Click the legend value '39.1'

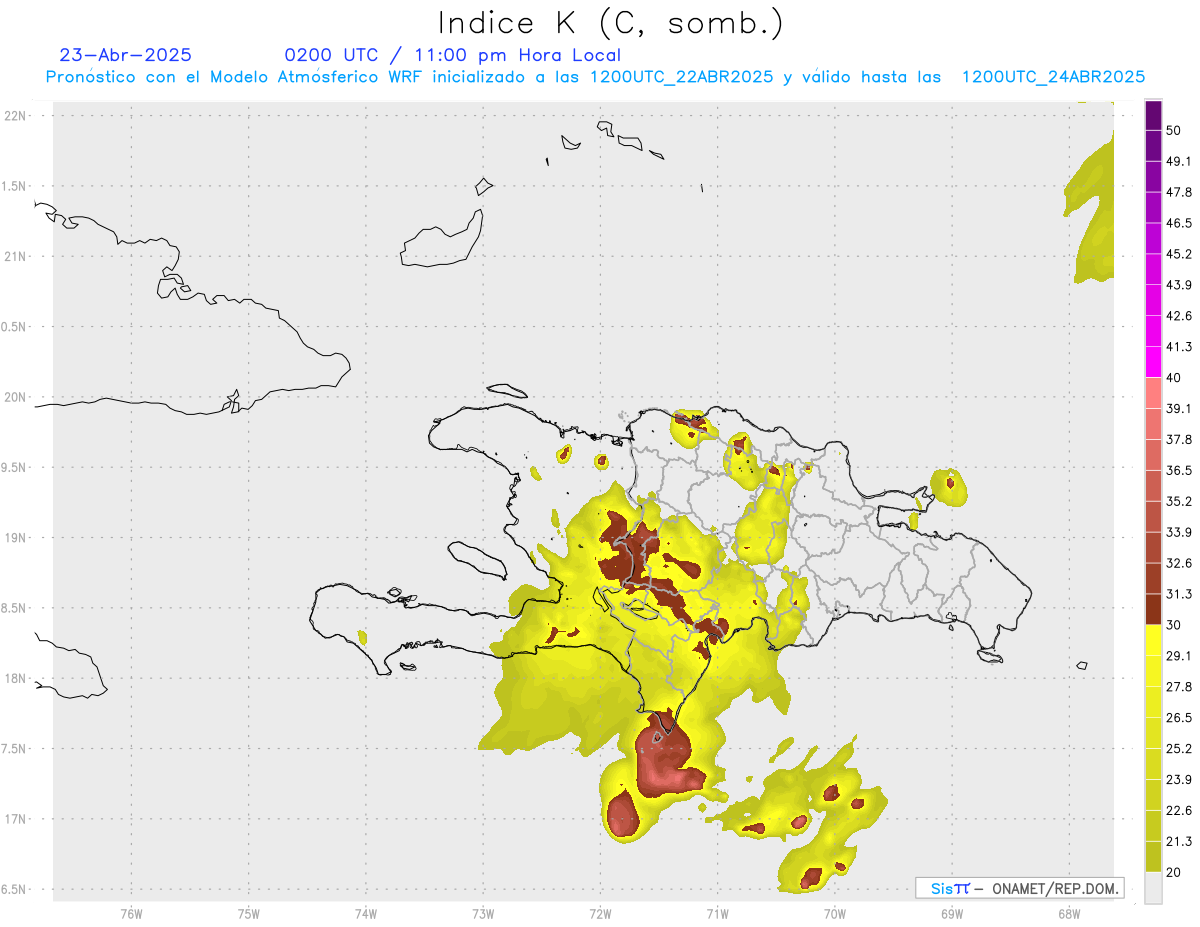point(1179,409)
